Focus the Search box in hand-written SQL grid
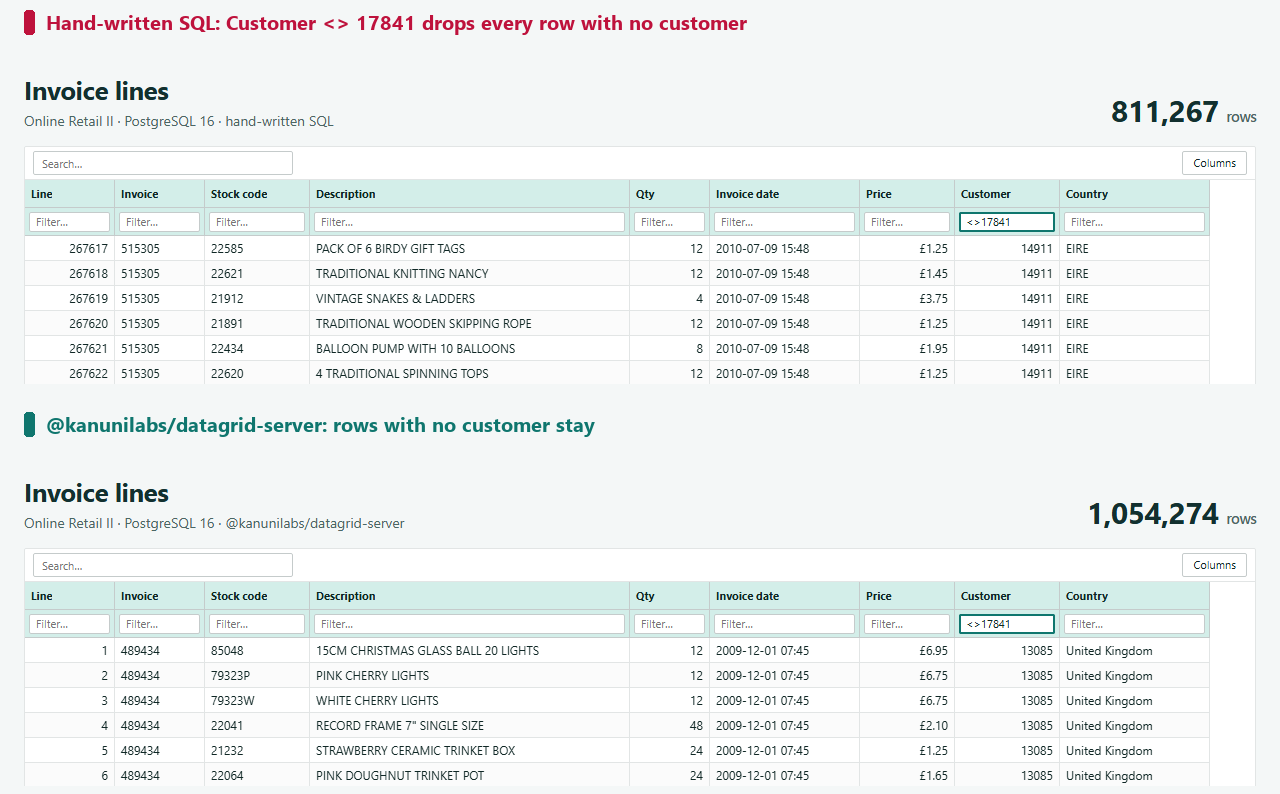1280x794 pixels. click(163, 163)
